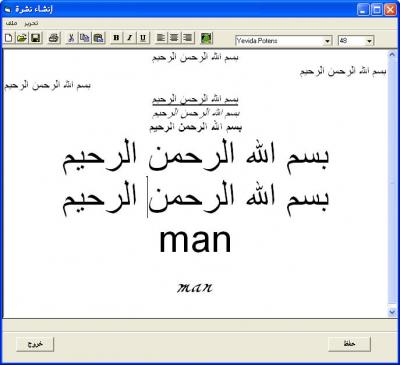Click the حفظ (Save) button

pyautogui.click(x=349, y=344)
